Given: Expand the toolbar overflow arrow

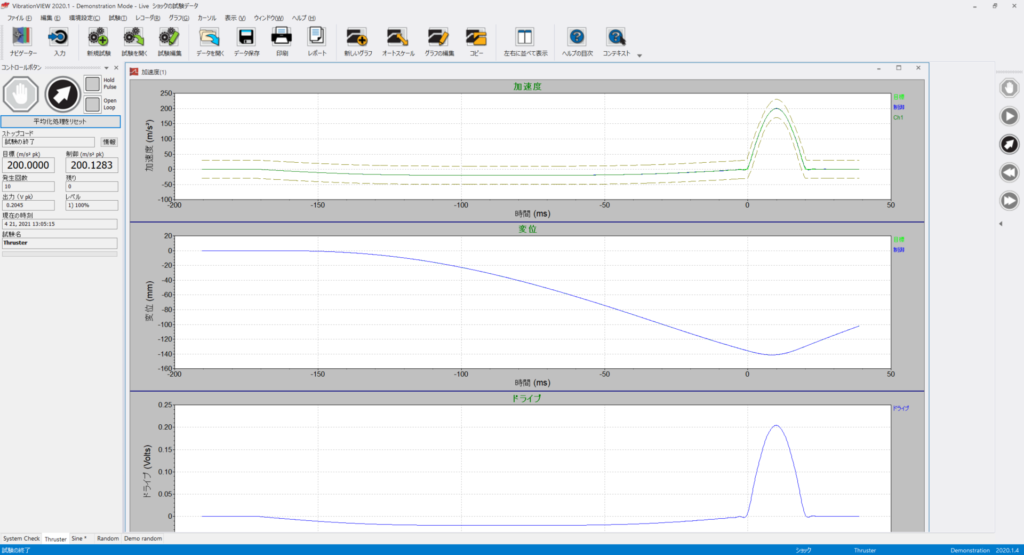Looking at the screenshot, I should pyautogui.click(x=639, y=56).
